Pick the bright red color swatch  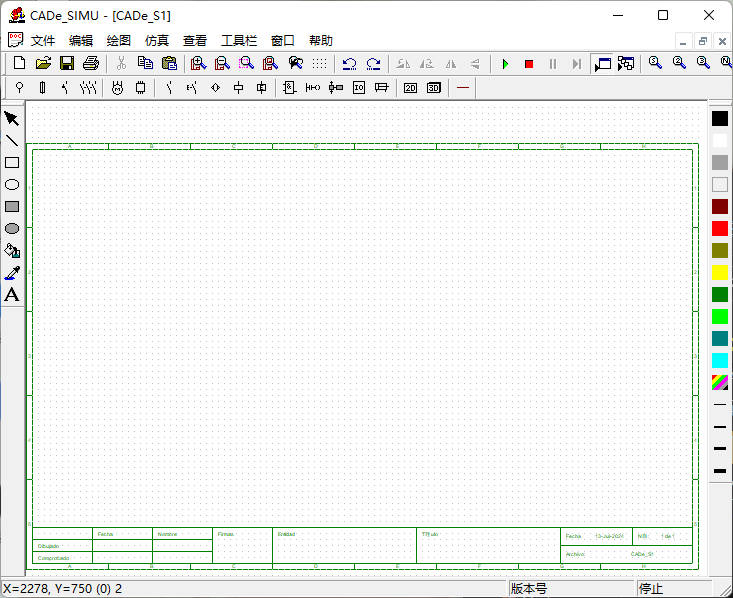720,229
